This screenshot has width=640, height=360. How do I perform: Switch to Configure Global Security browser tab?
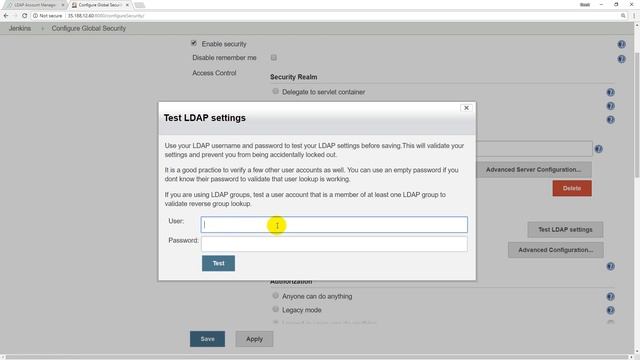click(100, 5)
